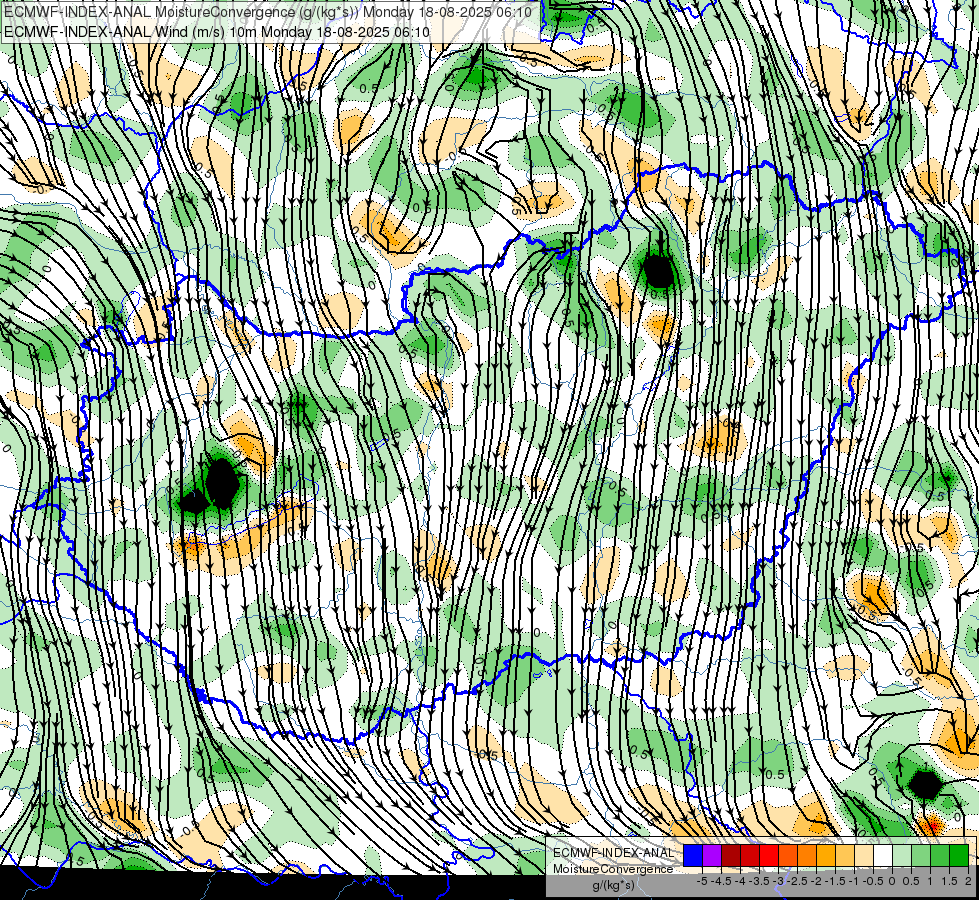Image resolution: width=979 pixels, height=900 pixels.
Task: Click the 'g/(kg*s)' unit label in legend
Action: click(x=613, y=885)
